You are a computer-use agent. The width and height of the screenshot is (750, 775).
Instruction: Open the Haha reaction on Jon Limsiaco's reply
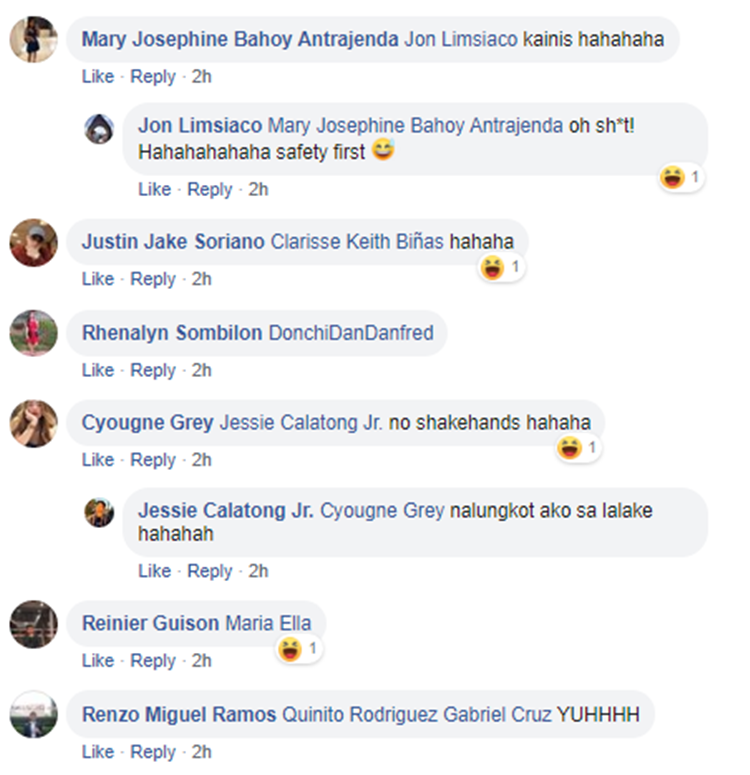click(x=682, y=177)
